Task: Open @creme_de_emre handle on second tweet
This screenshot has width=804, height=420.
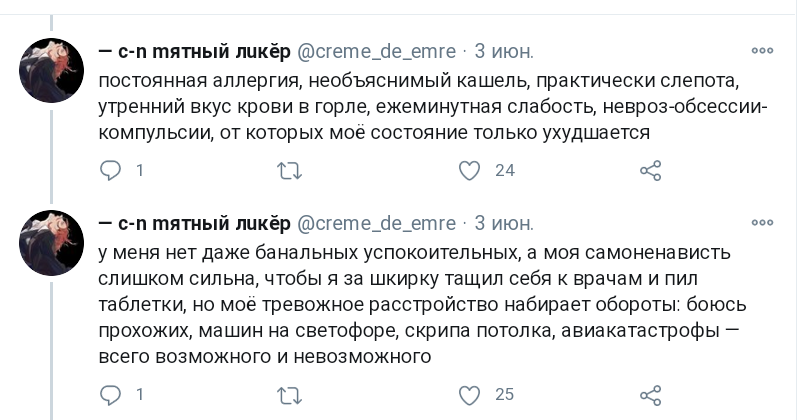Action: pos(377,222)
